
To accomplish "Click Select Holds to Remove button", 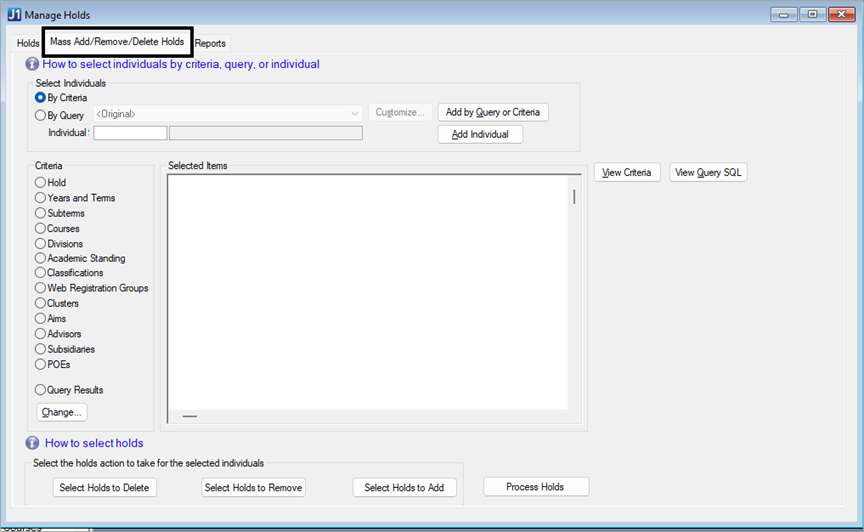I will [x=253, y=488].
